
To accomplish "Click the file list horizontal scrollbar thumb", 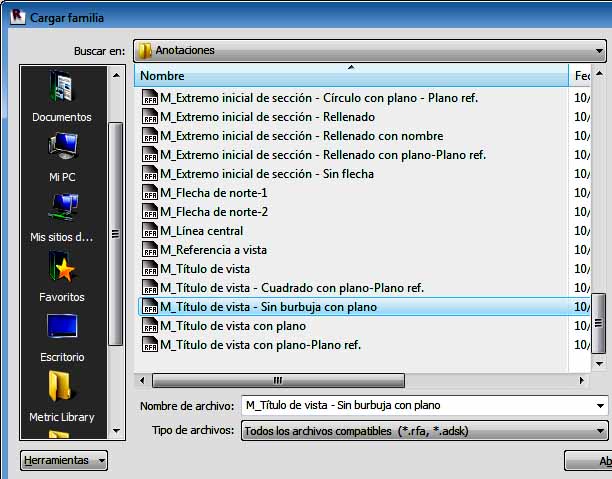I will pos(278,380).
